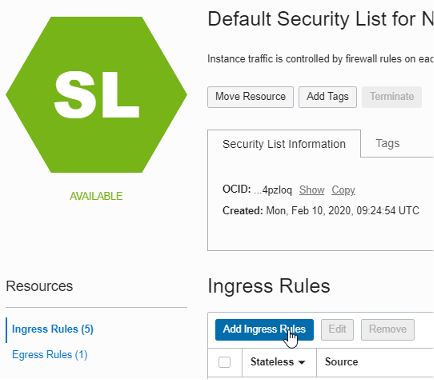Click the Add Ingress Rules button
Screen dimensions: 434x380
click(x=264, y=330)
